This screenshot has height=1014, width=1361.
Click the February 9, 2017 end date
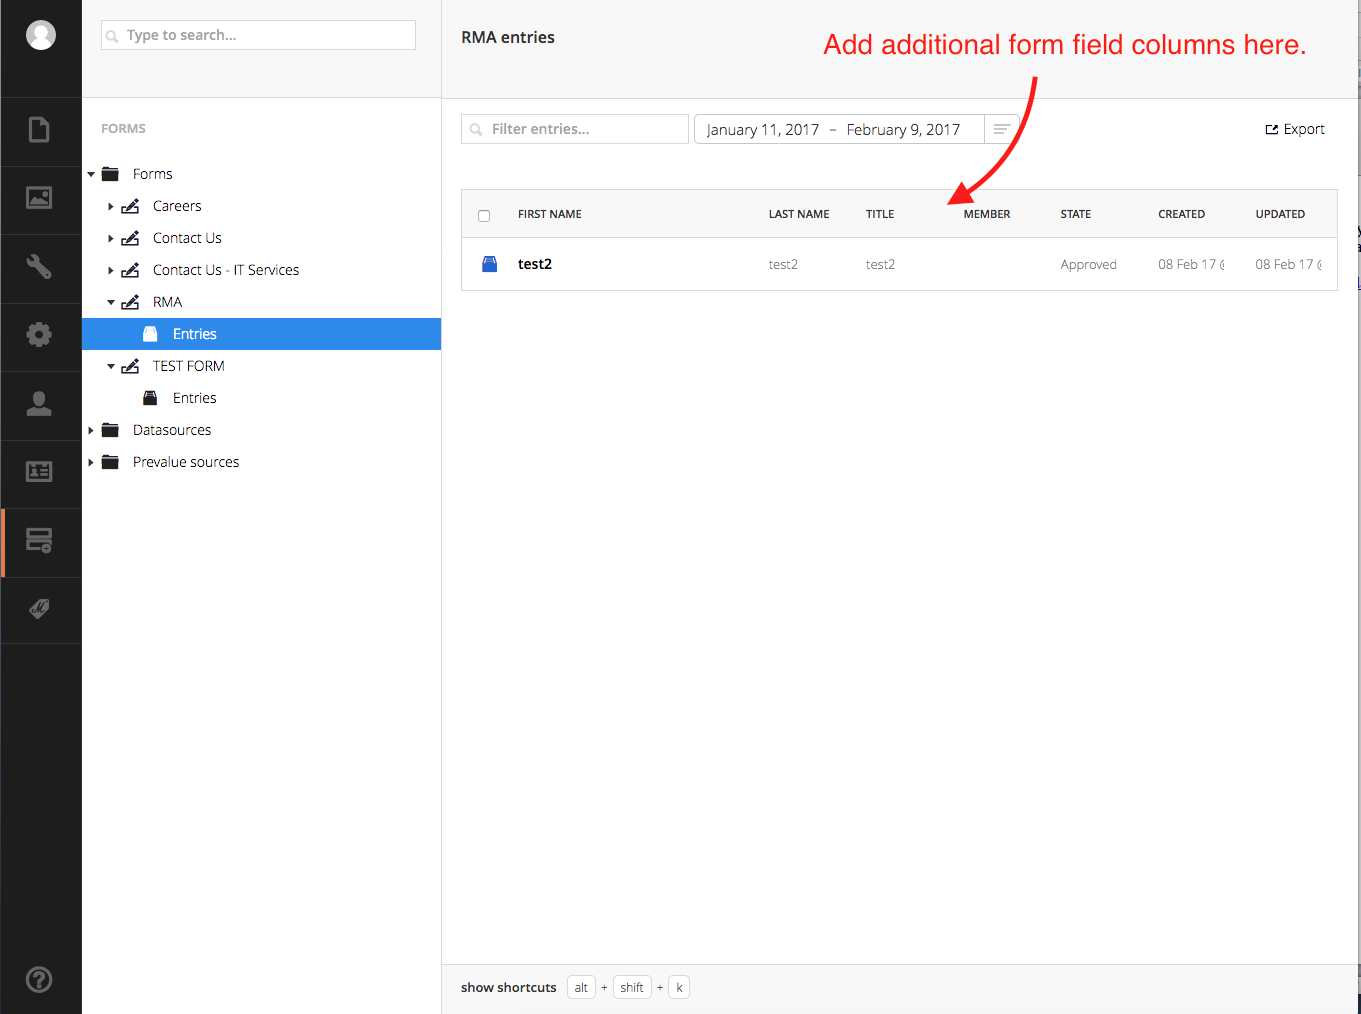pos(903,129)
